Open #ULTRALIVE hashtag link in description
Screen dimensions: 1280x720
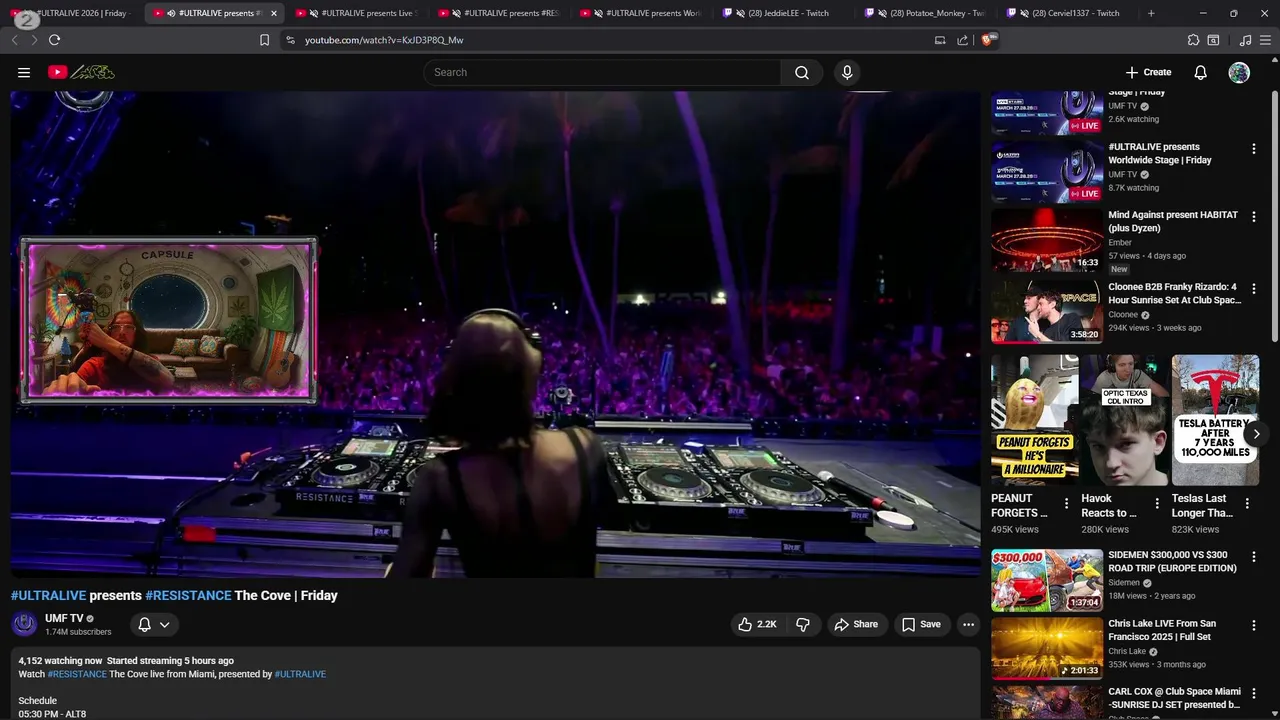click(300, 674)
